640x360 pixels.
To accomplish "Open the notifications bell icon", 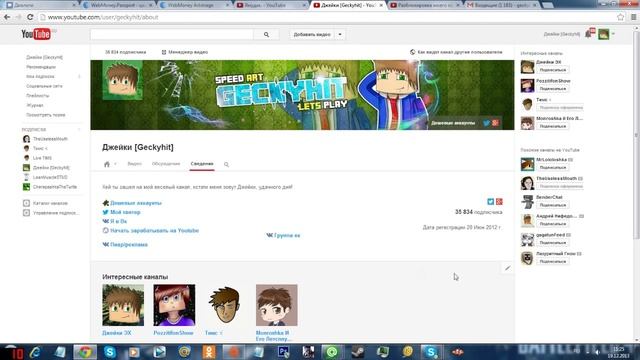I will (x=589, y=34).
